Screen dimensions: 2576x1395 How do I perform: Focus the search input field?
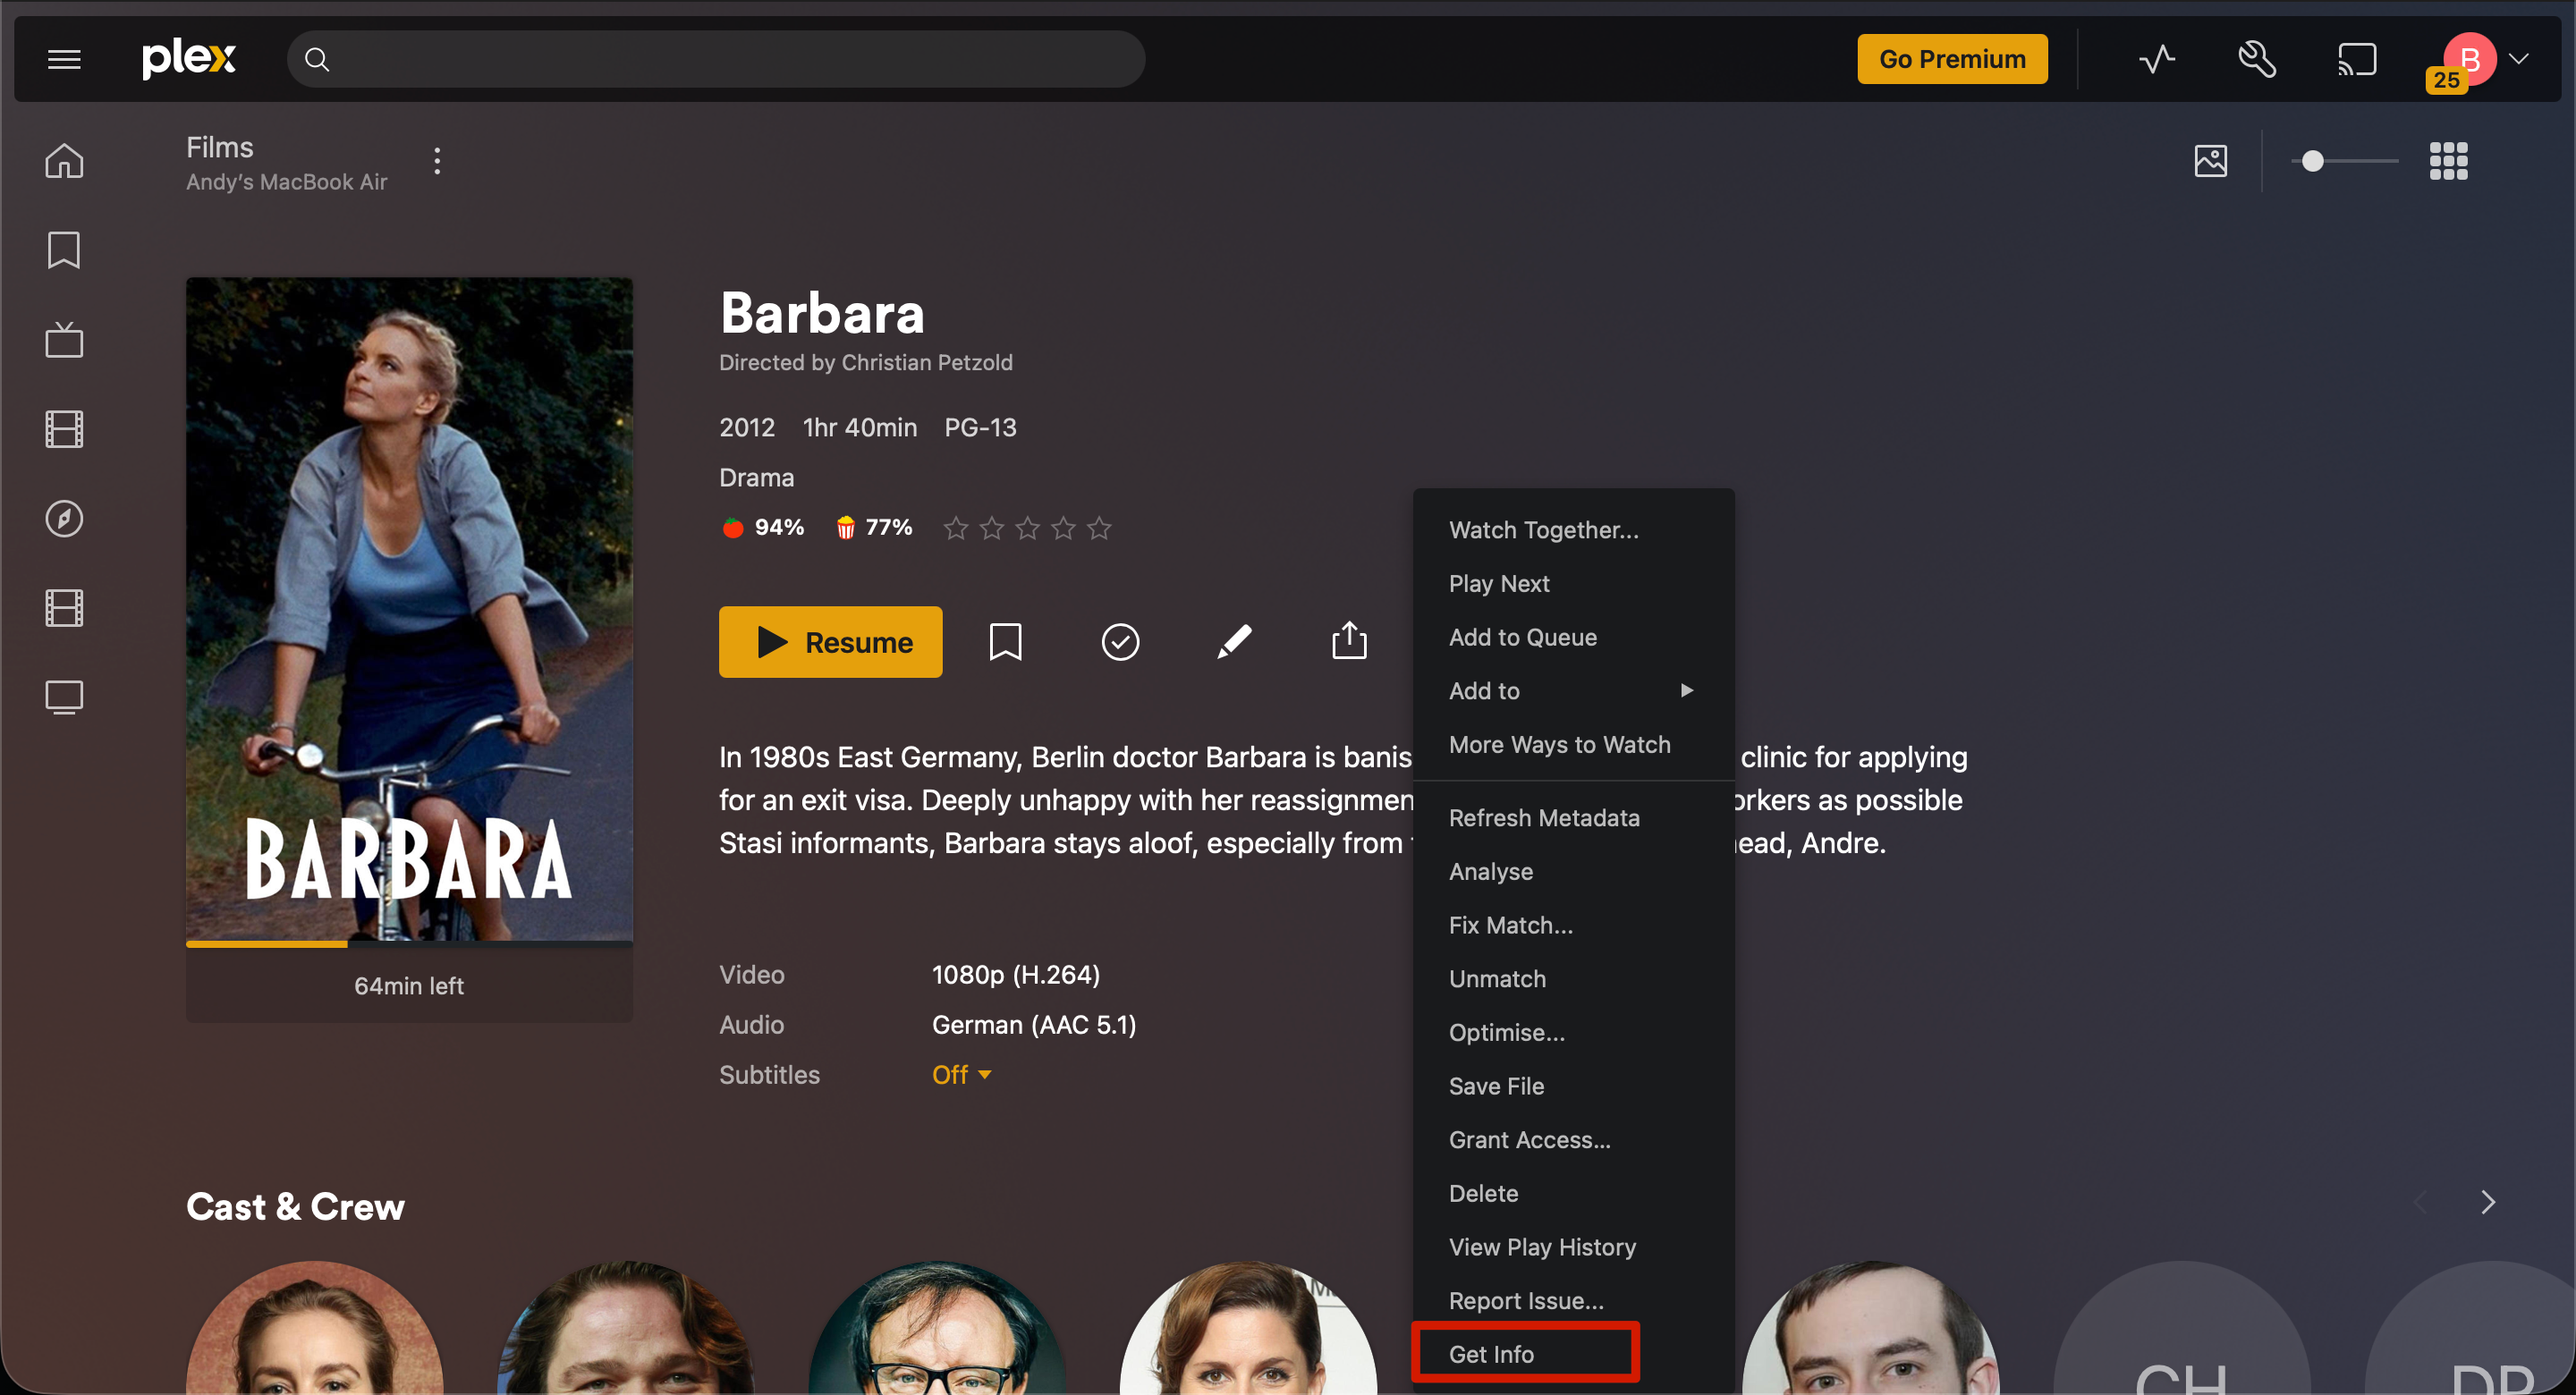click(716, 59)
